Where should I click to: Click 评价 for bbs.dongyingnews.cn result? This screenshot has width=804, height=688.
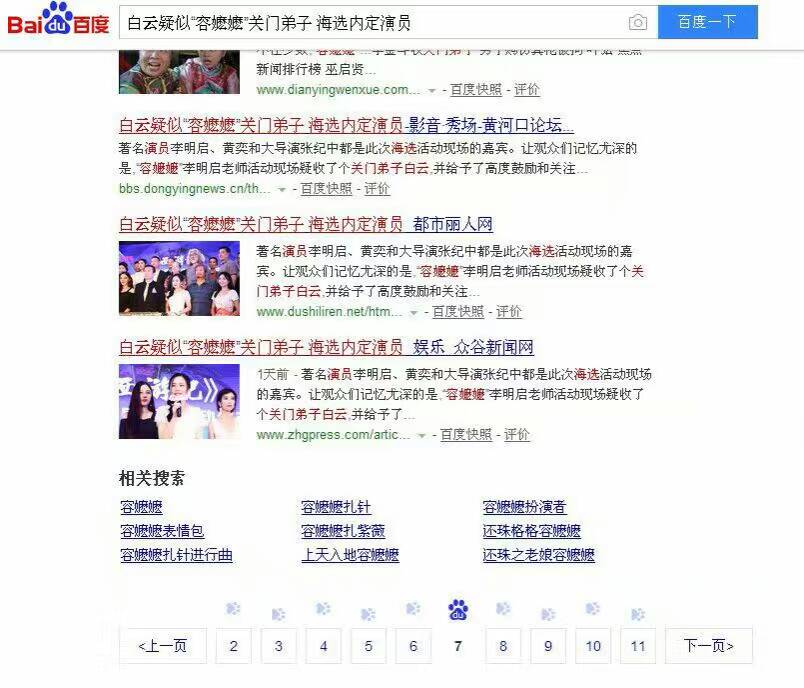pos(377,189)
